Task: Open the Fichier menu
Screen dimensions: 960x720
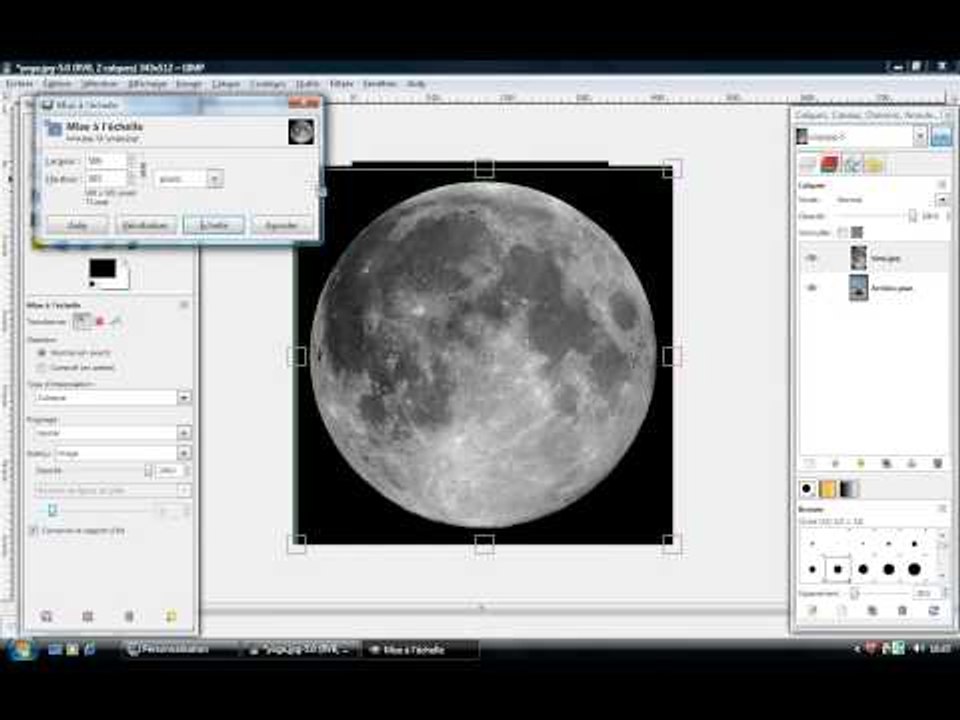Action: 19,84
